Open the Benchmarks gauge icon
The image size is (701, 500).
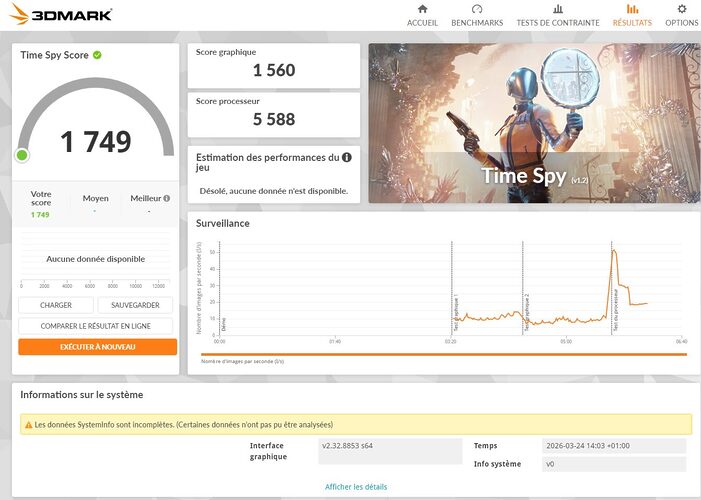477,9
